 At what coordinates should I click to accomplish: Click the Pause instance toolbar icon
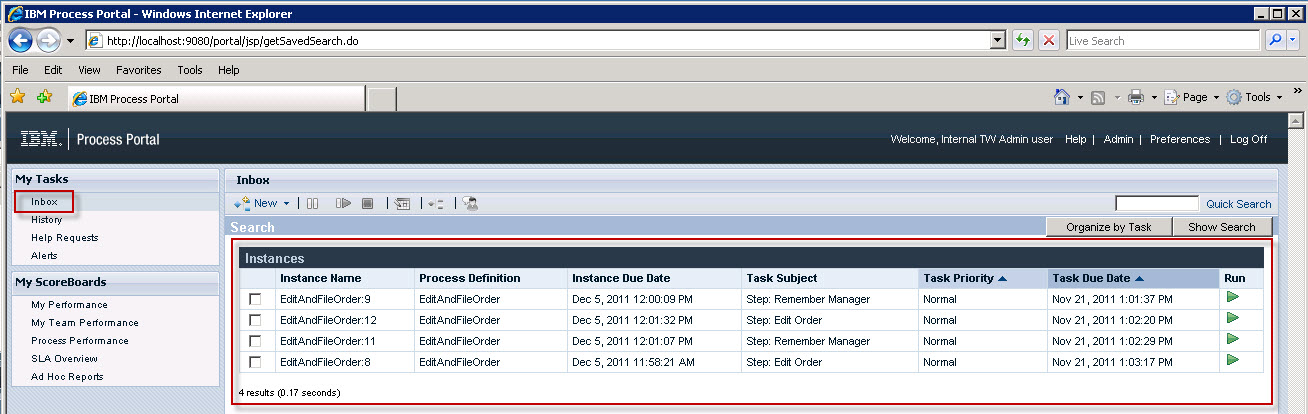313,203
